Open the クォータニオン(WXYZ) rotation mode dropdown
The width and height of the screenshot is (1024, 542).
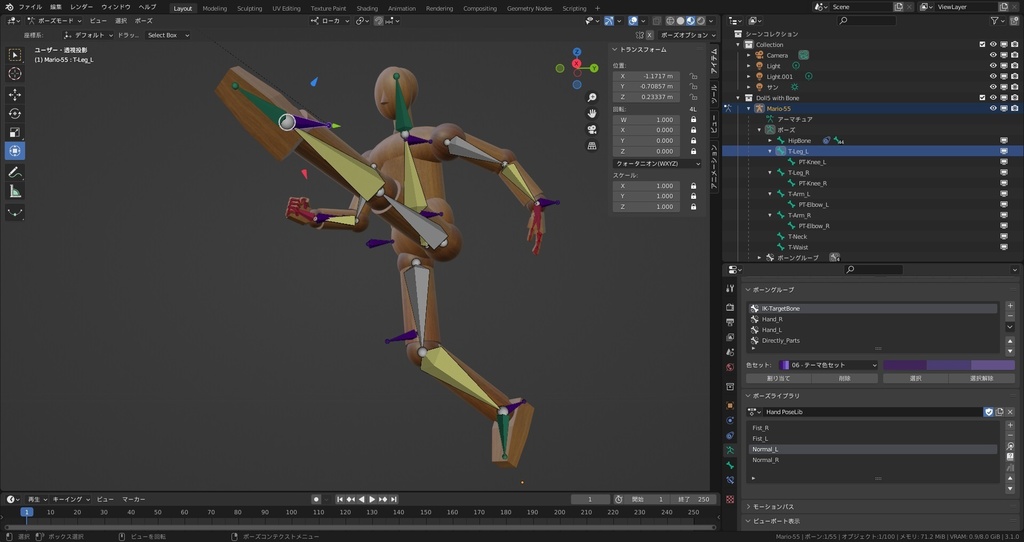click(657, 163)
